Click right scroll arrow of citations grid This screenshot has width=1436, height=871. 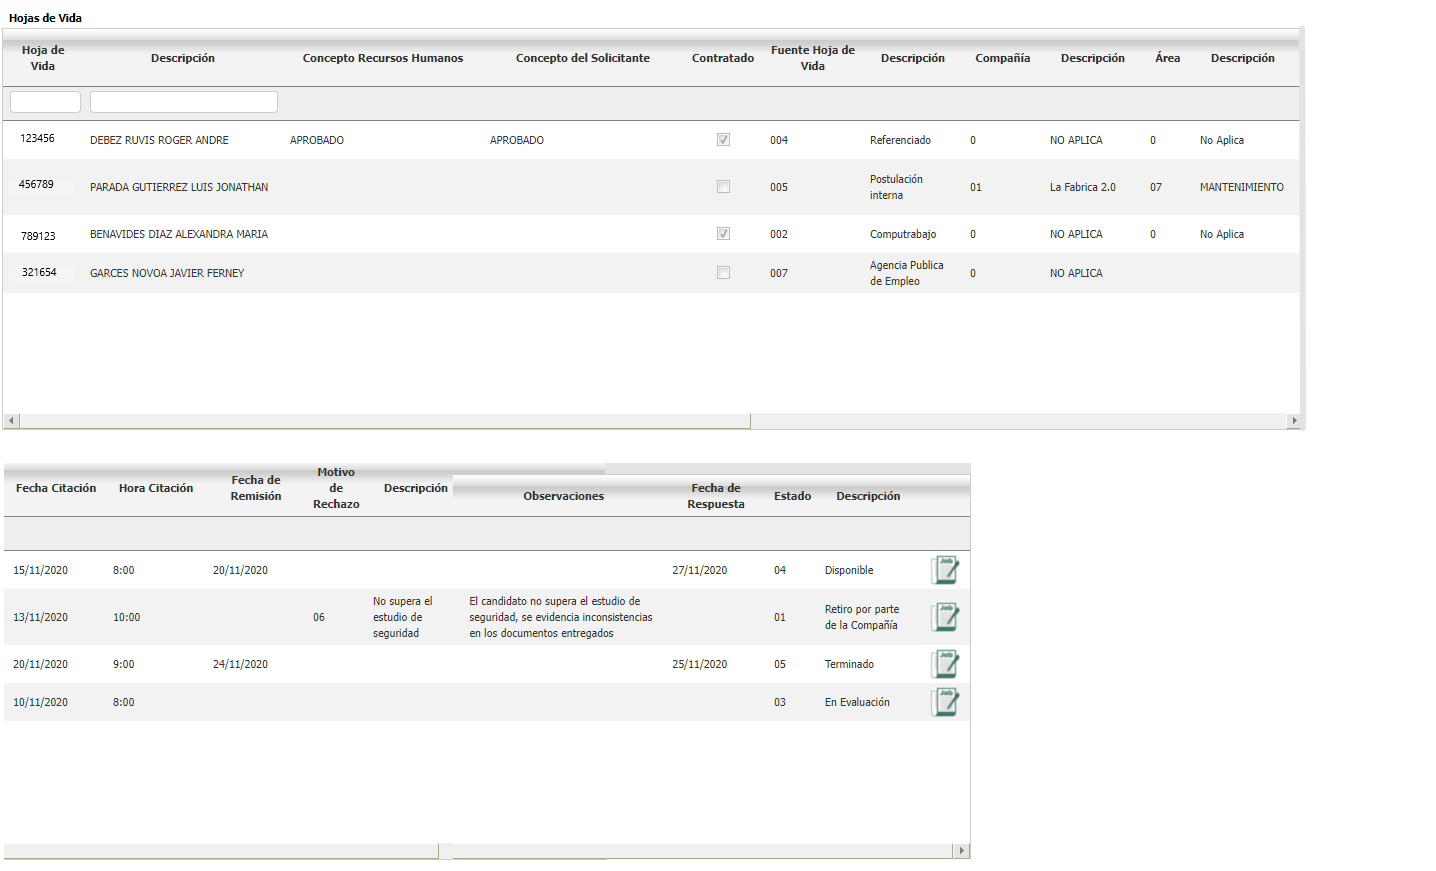point(961,851)
